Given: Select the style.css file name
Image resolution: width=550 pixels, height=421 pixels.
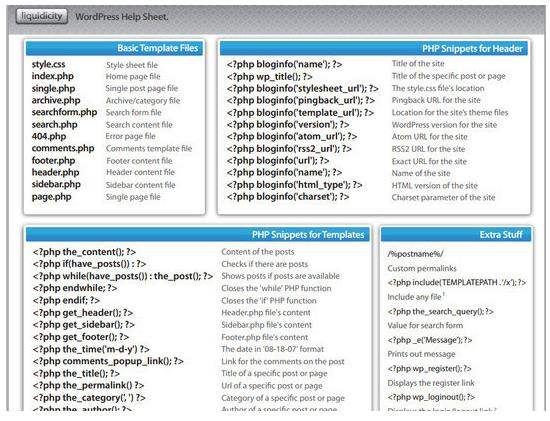Looking at the screenshot, I should (48, 64).
